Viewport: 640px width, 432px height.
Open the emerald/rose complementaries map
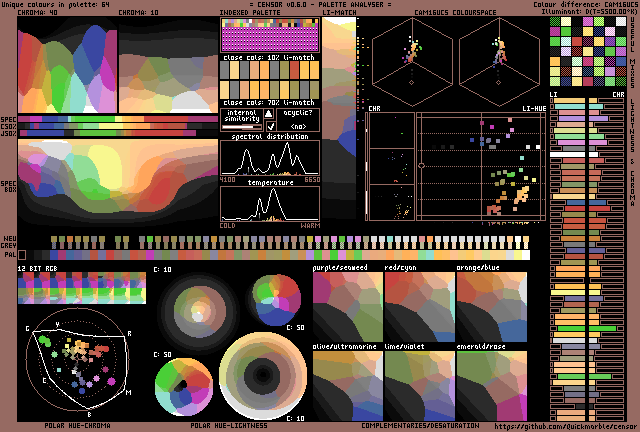pyautogui.click(x=492, y=386)
